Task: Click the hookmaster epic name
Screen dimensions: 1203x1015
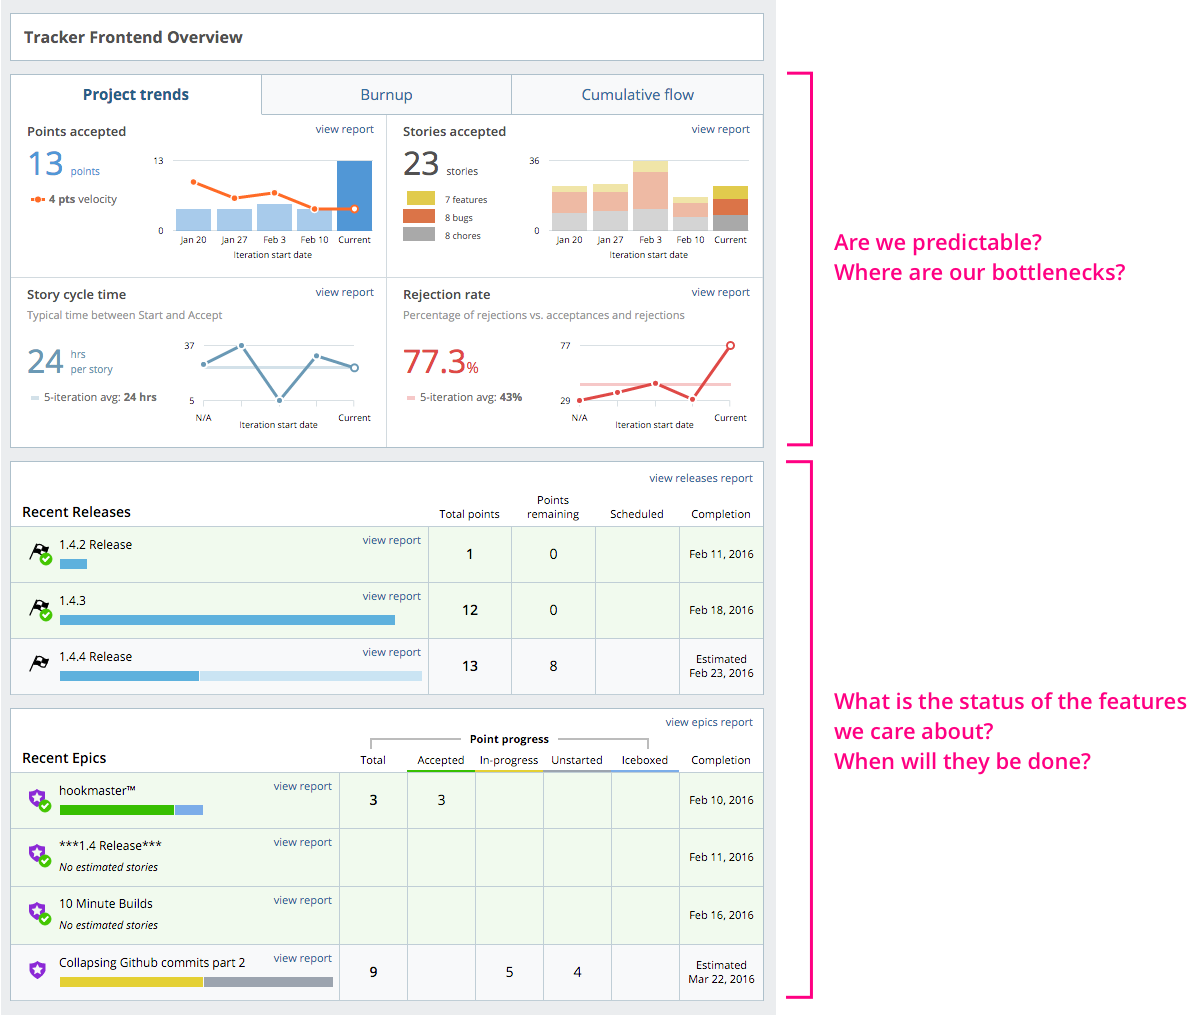Action: click(x=97, y=790)
